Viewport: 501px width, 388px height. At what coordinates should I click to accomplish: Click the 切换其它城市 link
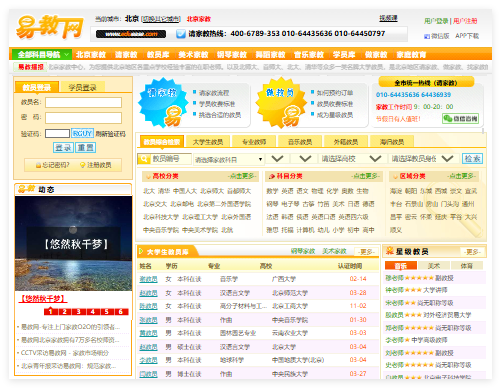point(161,19)
